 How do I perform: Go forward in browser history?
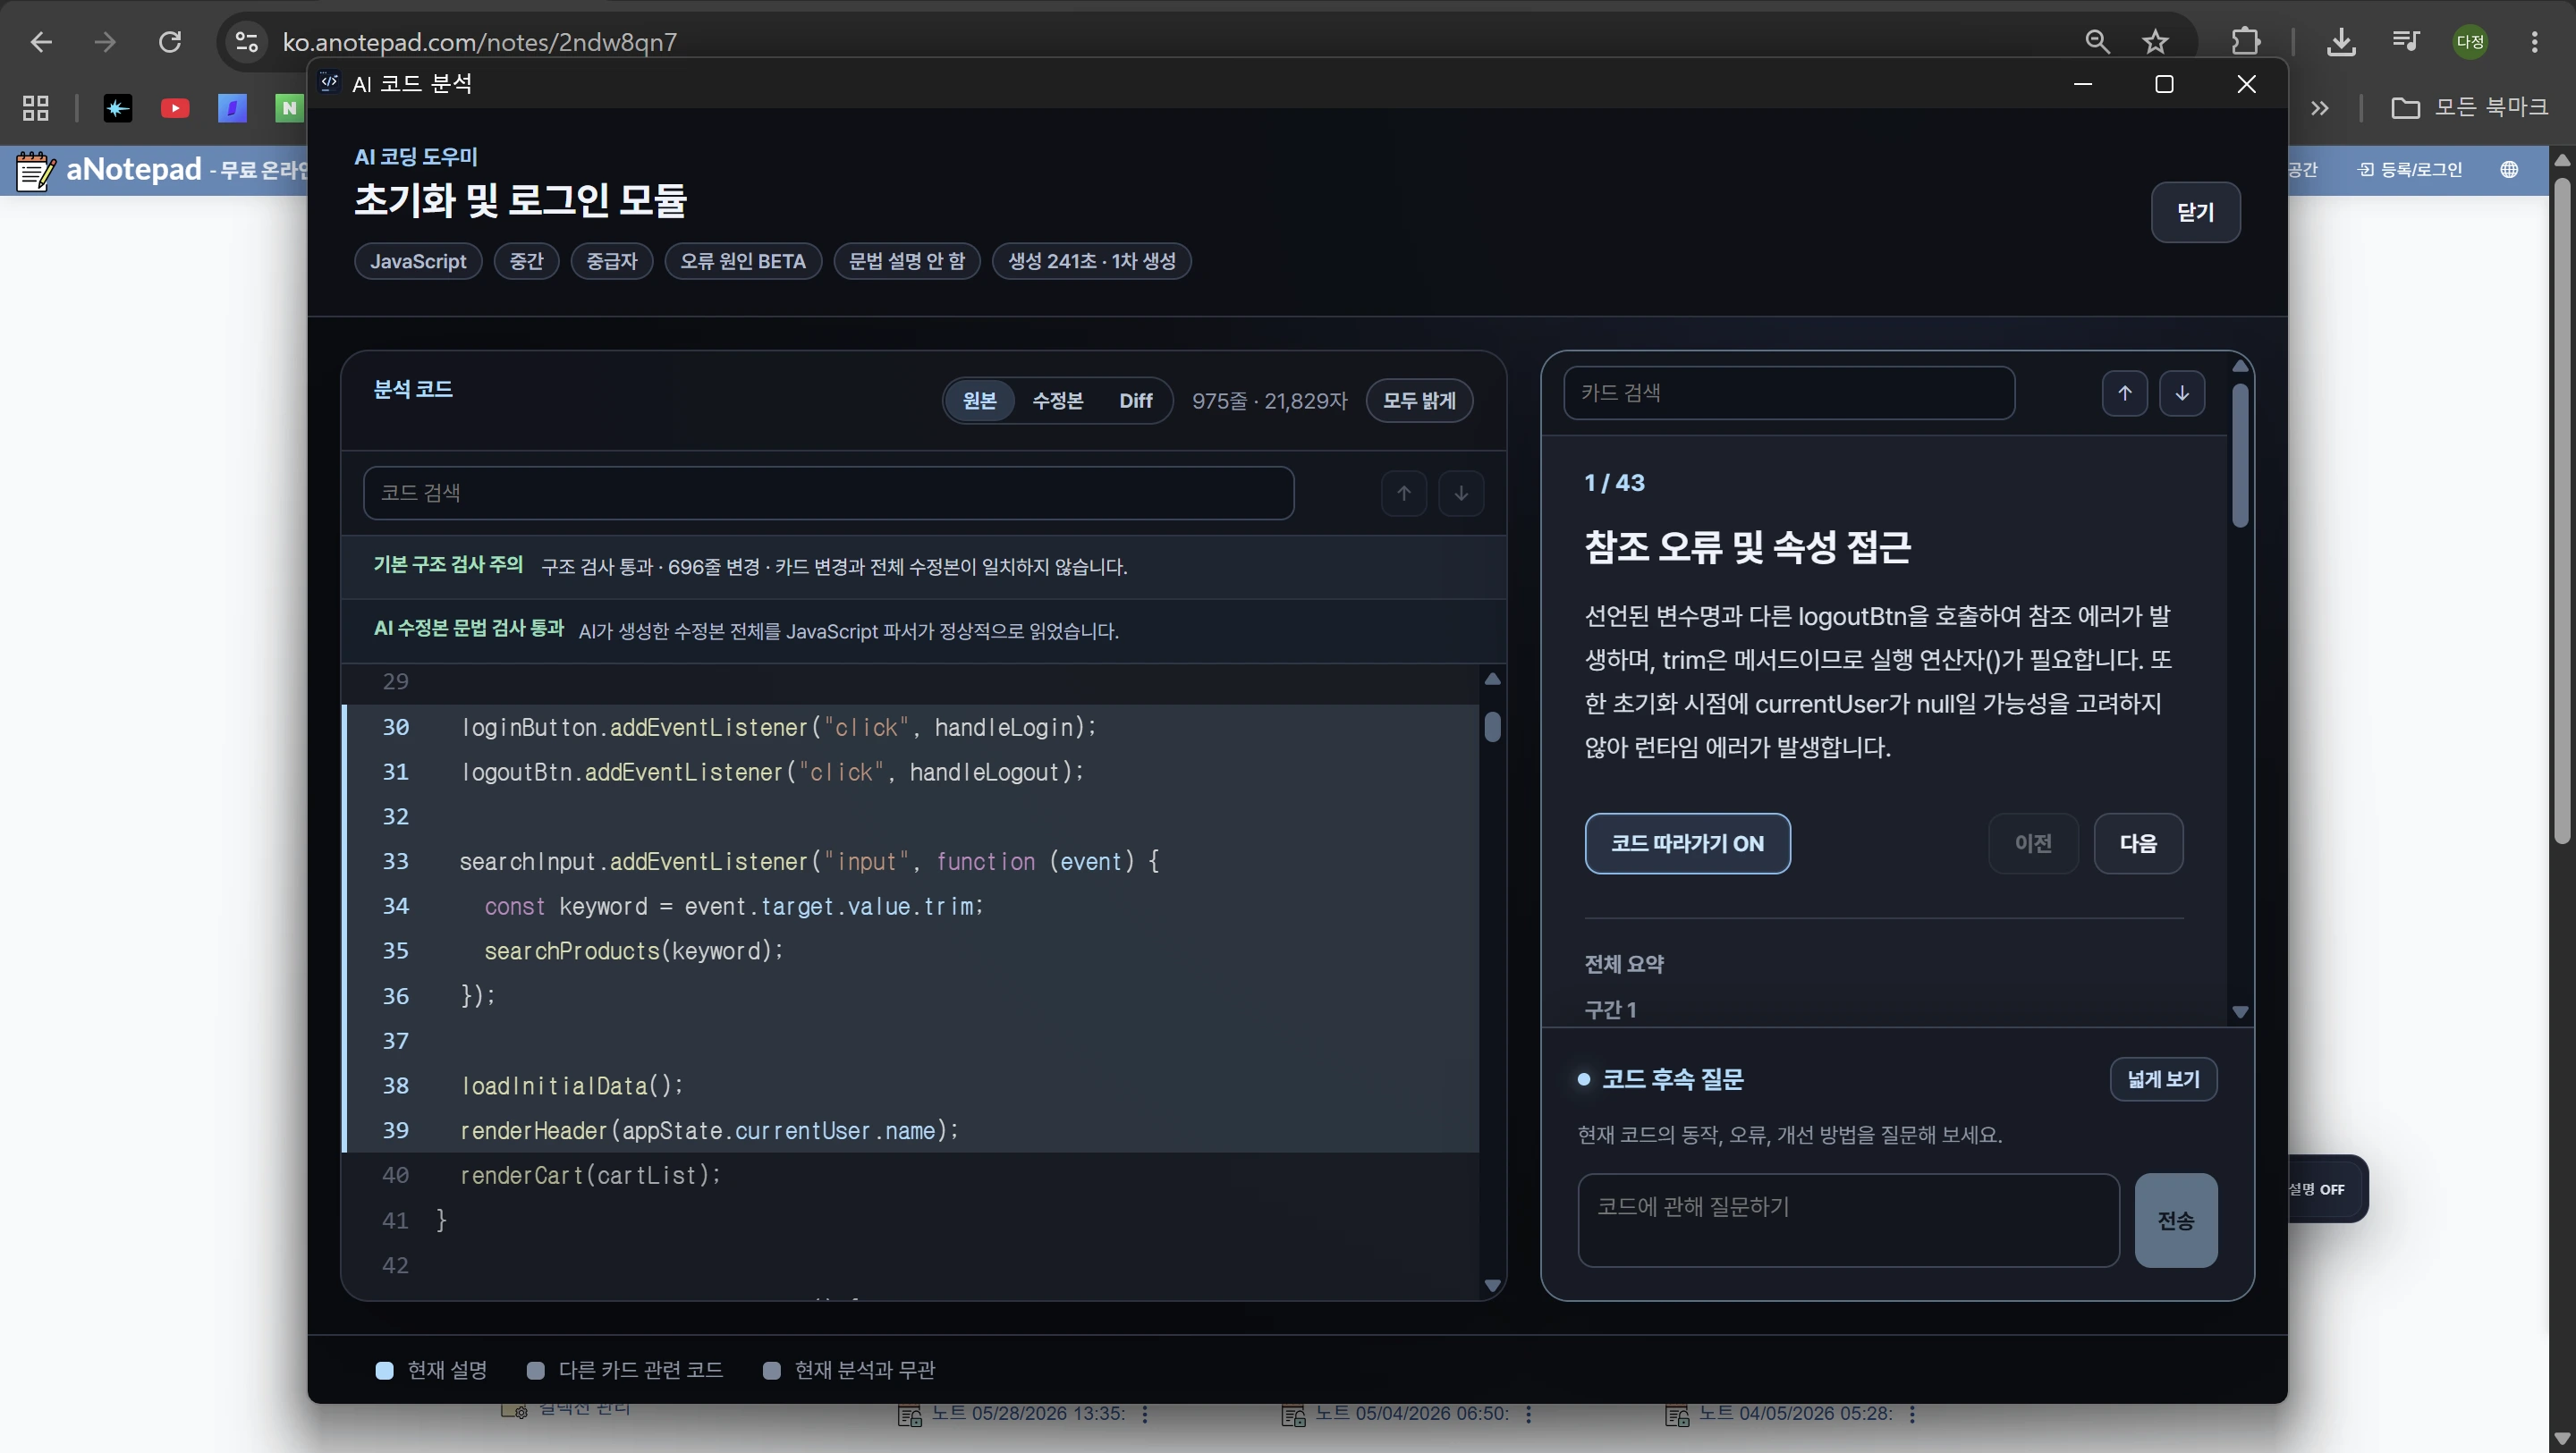click(x=105, y=42)
